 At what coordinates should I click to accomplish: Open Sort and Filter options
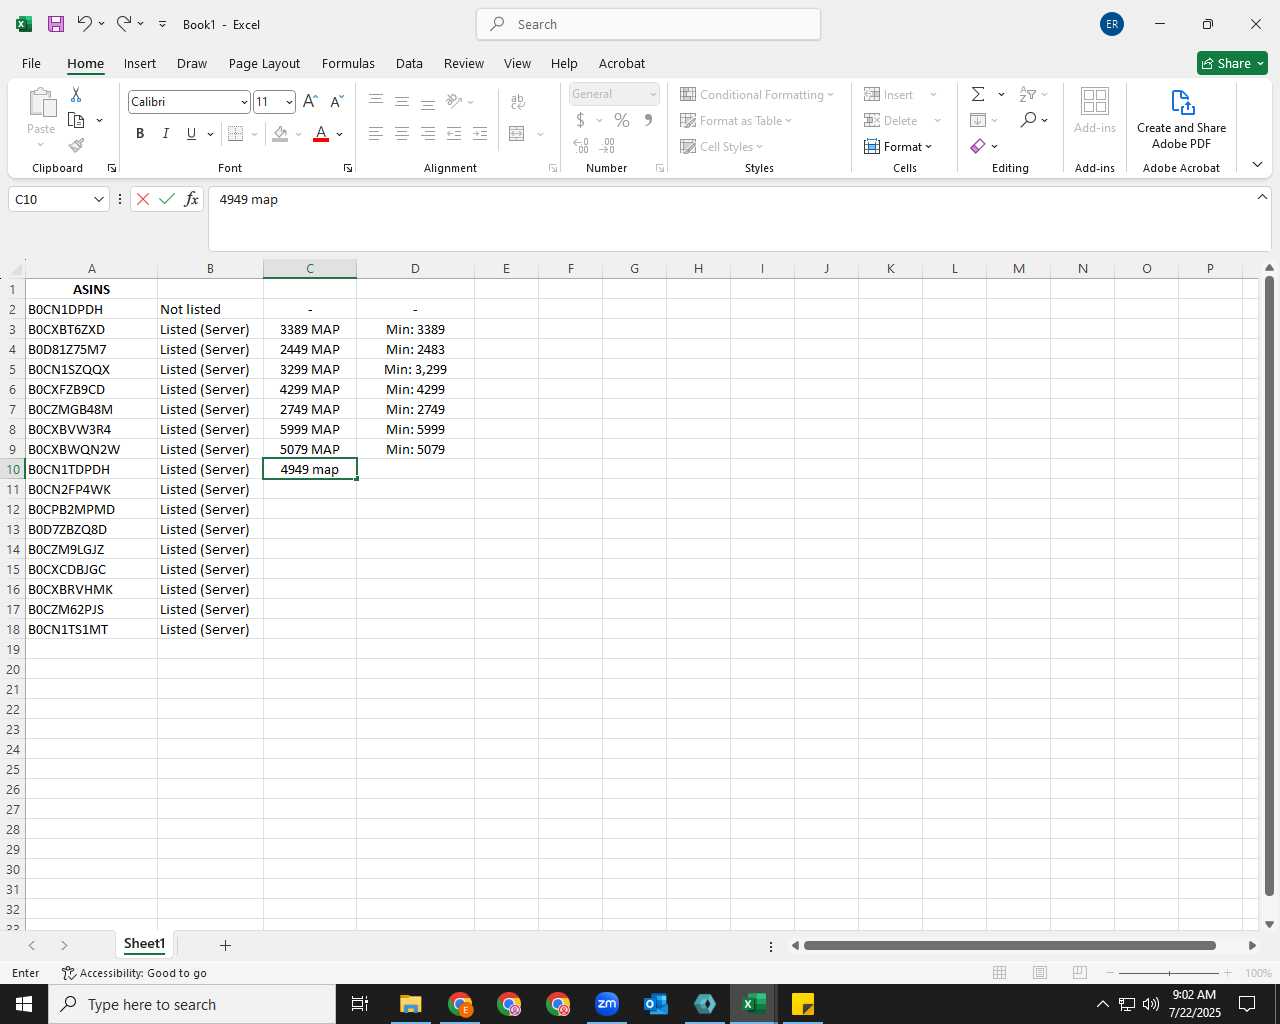1028,94
